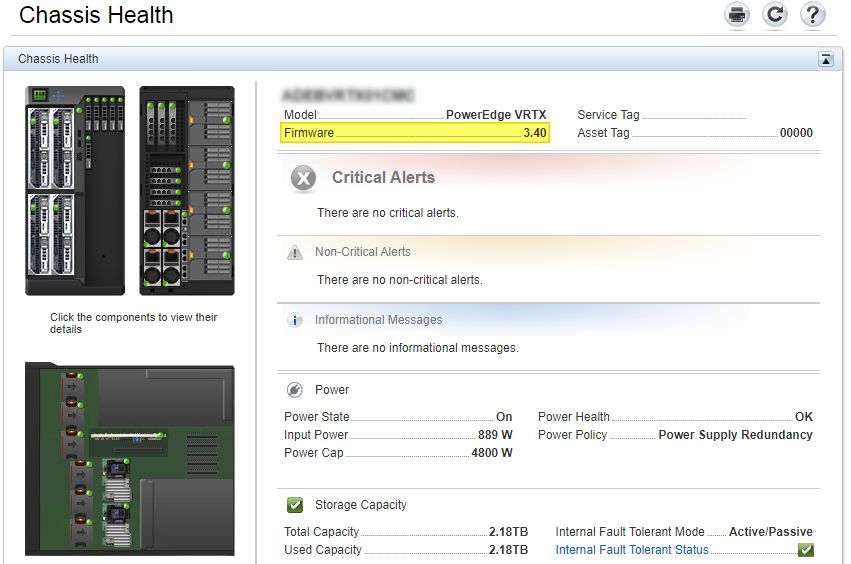Click the Critical Alerts heading
This screenshot has height=564, width=851.
click(383, 178)
